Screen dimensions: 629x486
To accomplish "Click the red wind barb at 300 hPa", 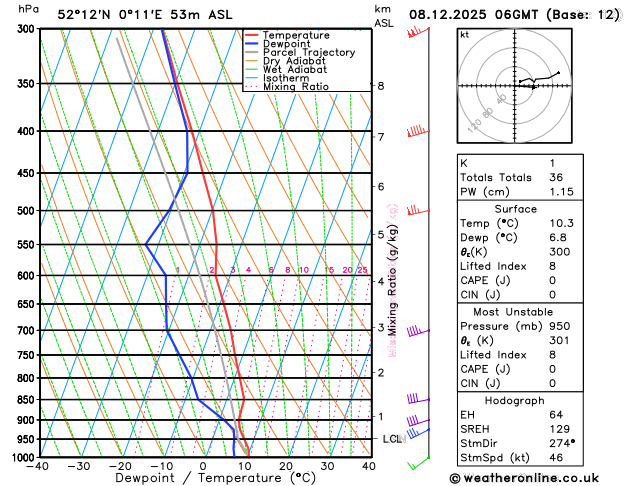I will pos(418,32).
